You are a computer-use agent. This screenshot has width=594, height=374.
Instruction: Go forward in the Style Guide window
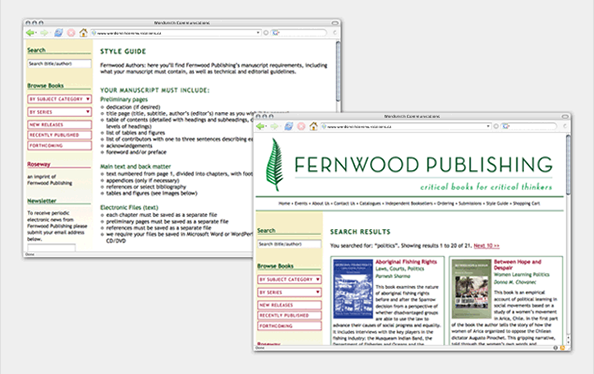click(x=44, y=33)
